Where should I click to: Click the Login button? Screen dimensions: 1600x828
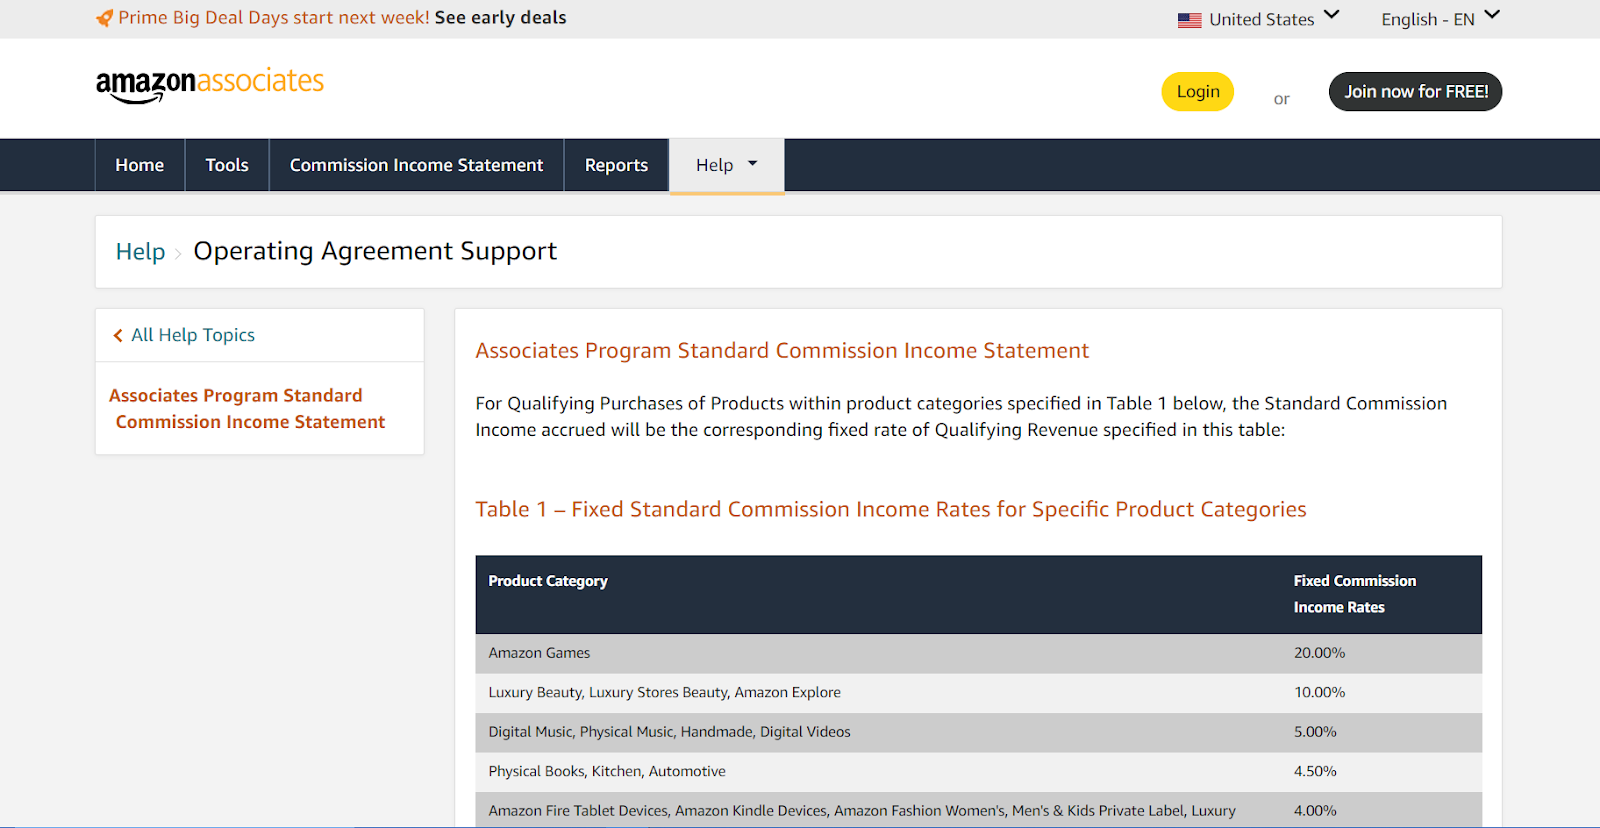(1198, 92)
